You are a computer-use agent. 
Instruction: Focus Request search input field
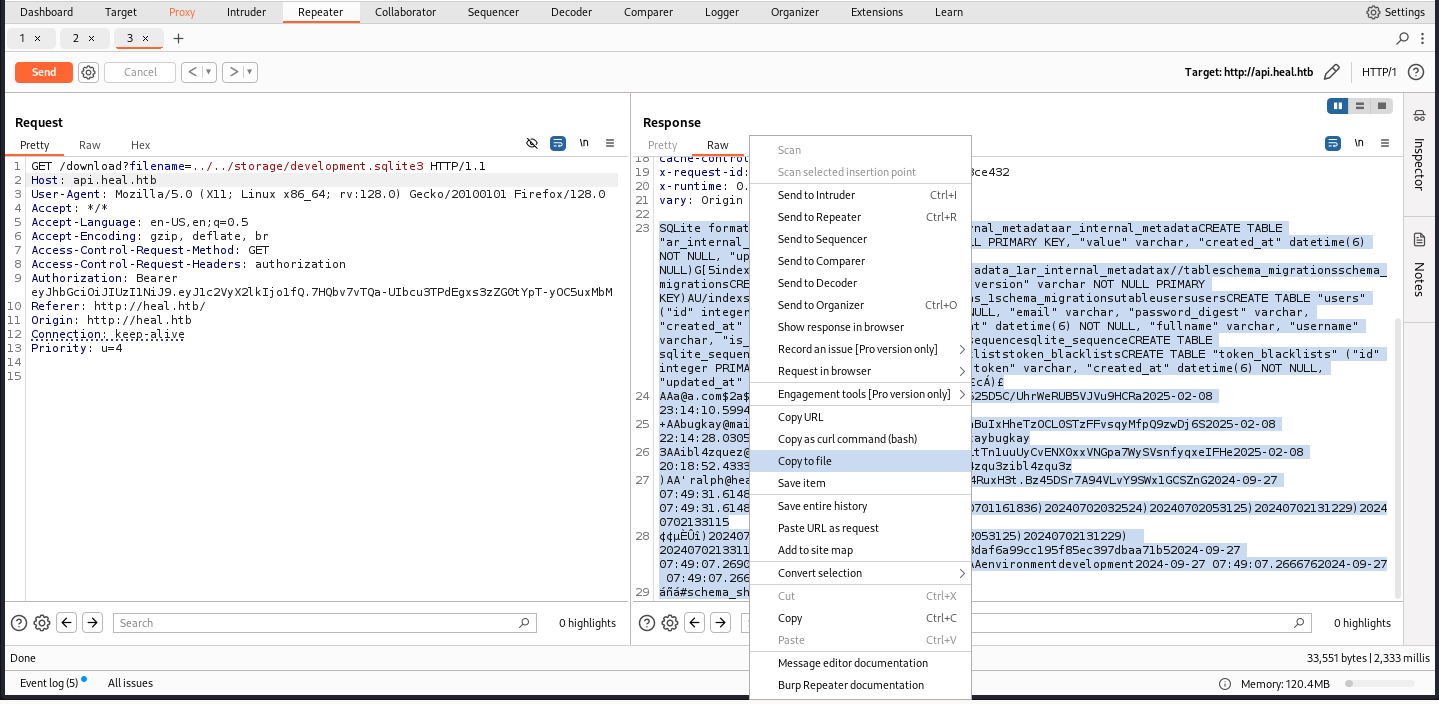(324, 623)
